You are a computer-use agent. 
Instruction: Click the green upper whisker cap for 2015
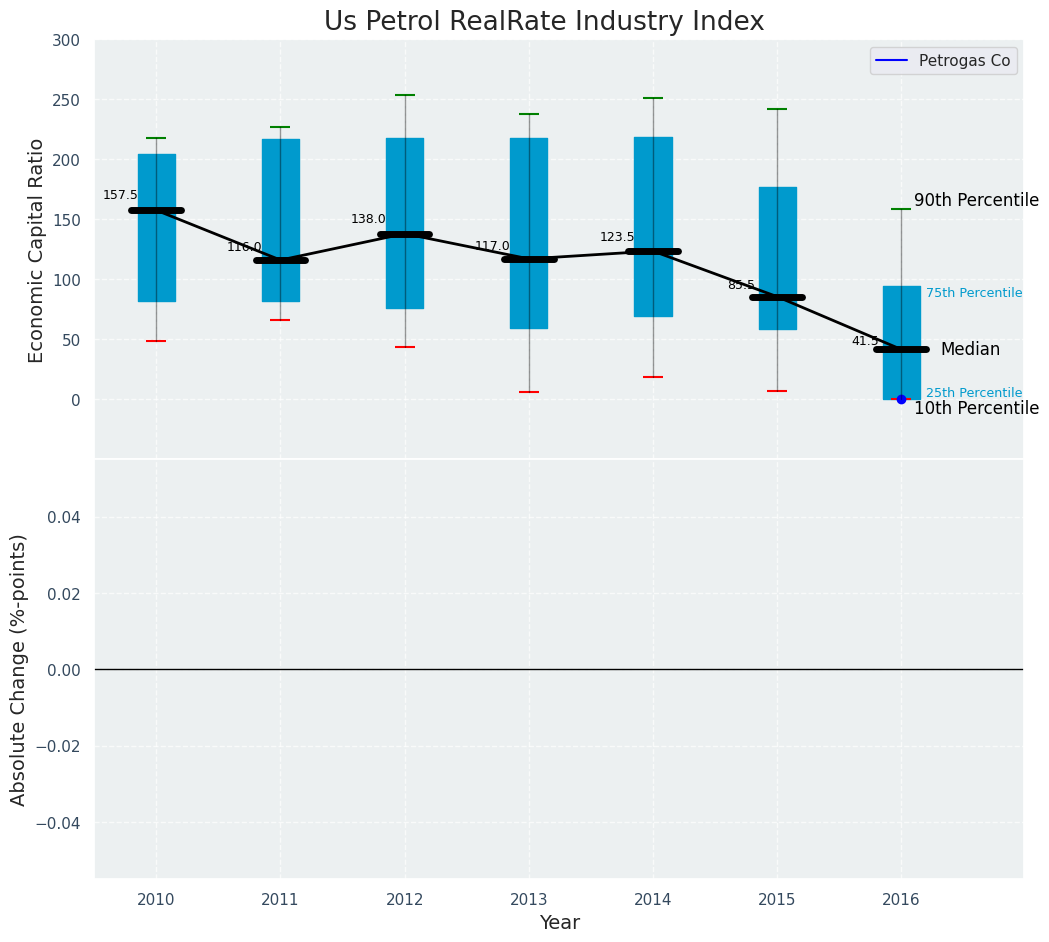click(777, 109)
